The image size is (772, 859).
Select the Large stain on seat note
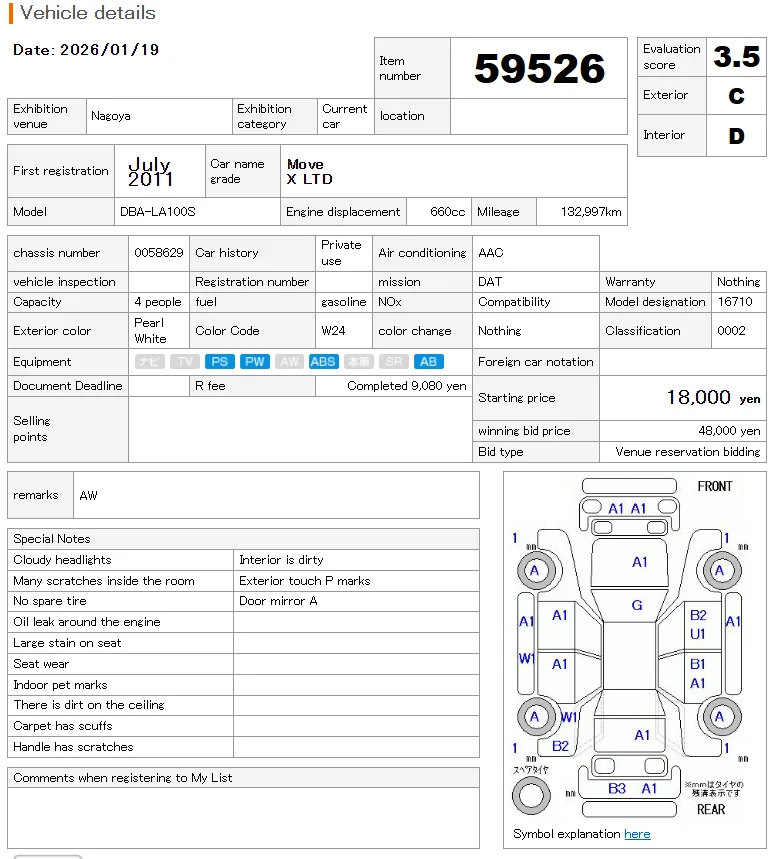67,643
